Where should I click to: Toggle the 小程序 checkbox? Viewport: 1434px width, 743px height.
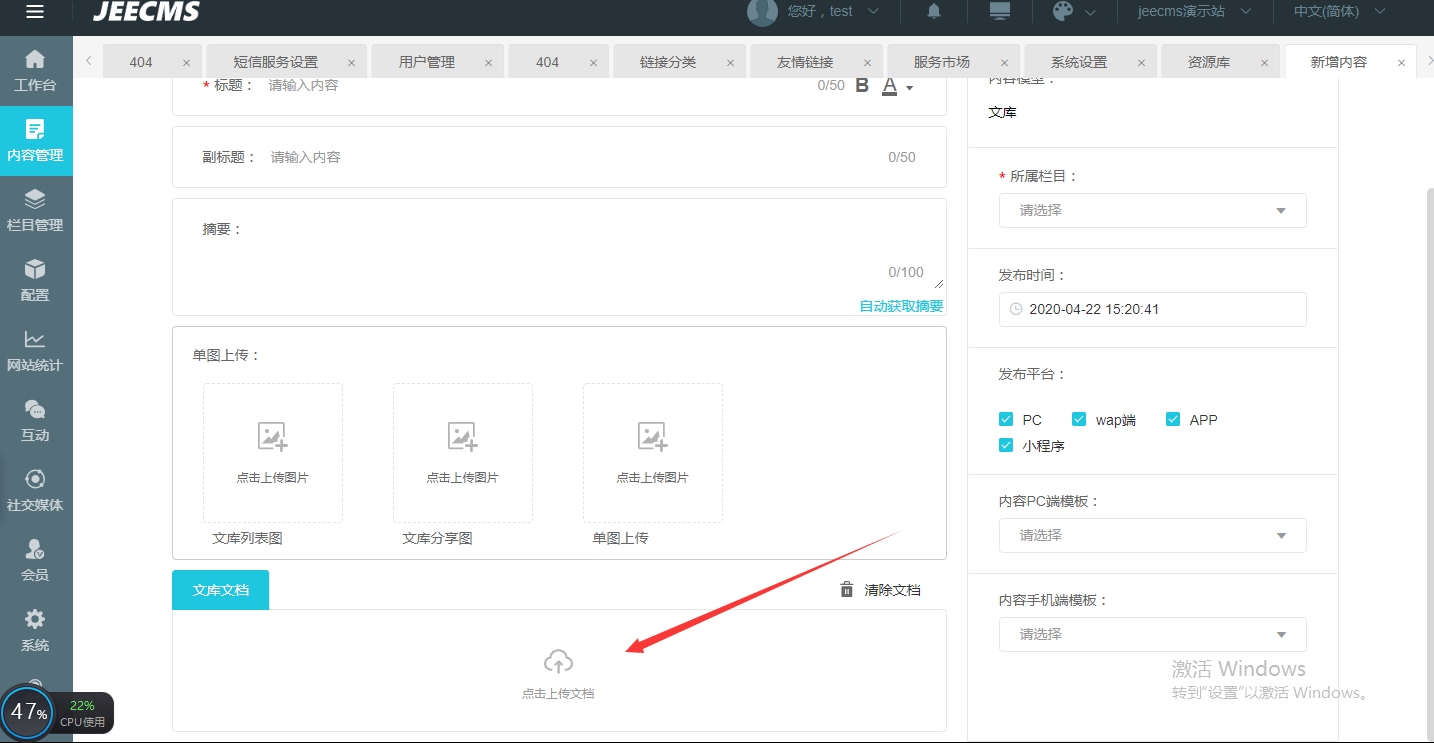(1006, 445)
